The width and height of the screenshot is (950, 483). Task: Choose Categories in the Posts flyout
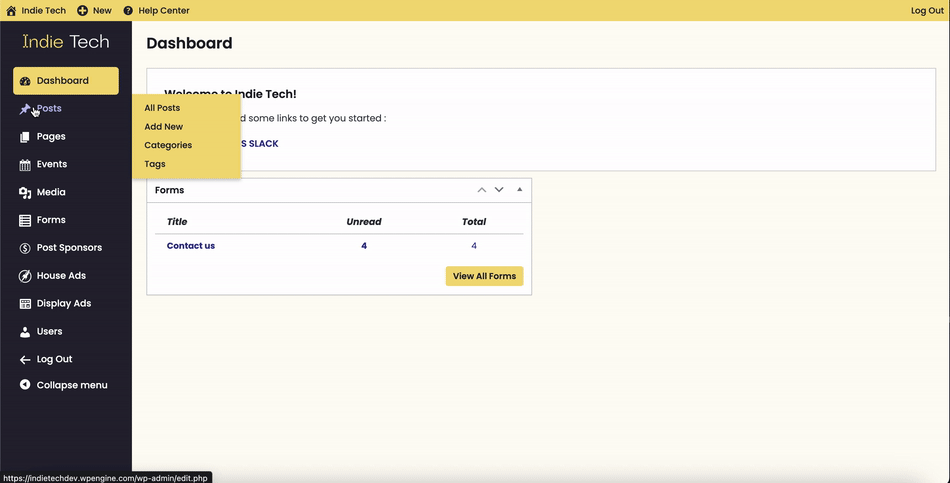168,145
